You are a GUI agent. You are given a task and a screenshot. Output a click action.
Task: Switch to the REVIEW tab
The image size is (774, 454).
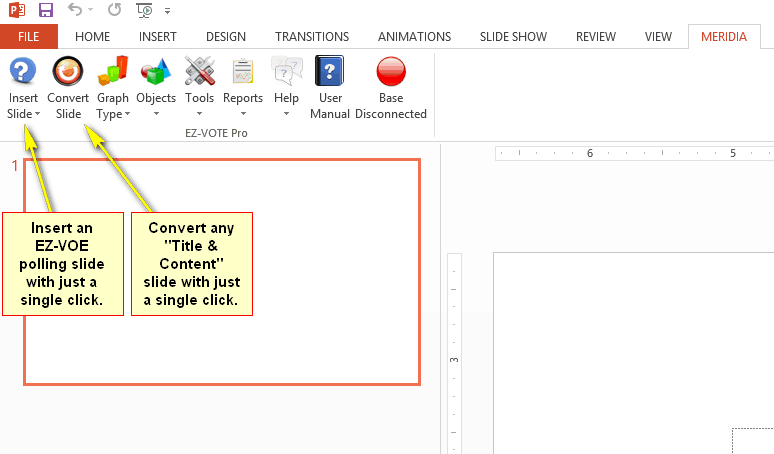(x=596, y=37)
